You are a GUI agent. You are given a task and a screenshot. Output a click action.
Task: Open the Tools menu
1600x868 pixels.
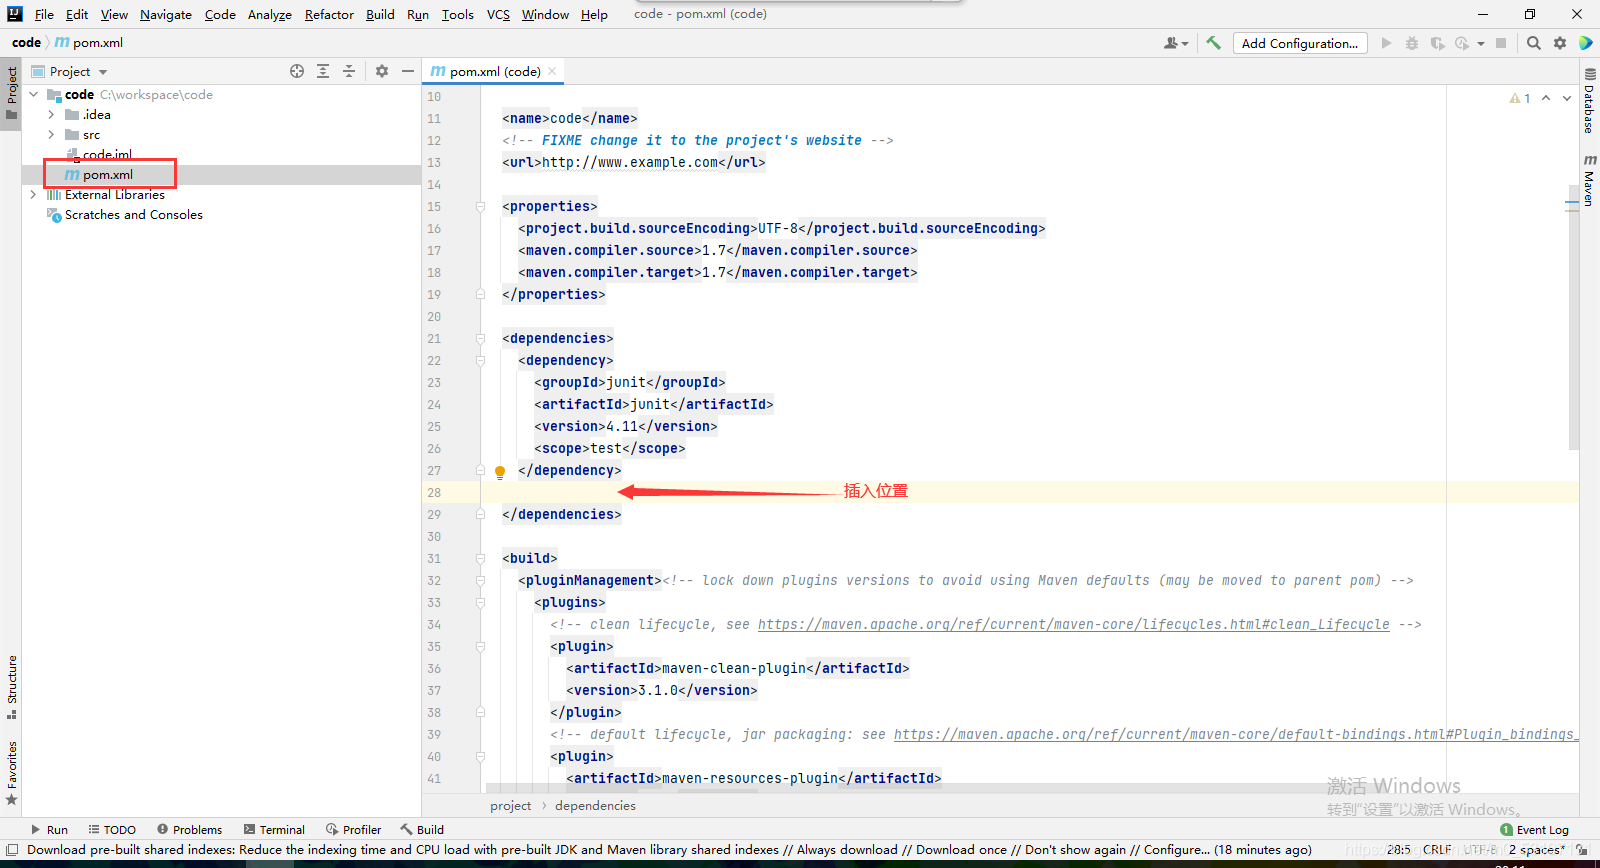click(x=458, y=14)
